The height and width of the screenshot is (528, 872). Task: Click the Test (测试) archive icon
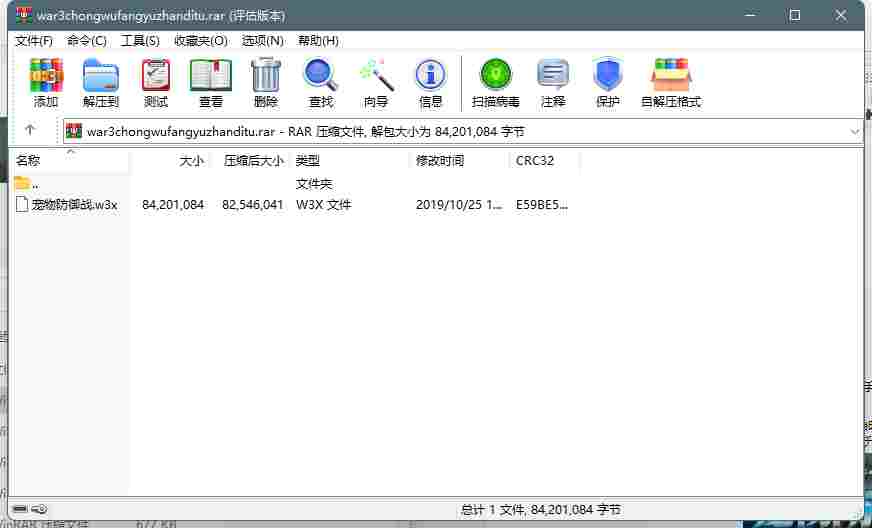coord(156,76)
